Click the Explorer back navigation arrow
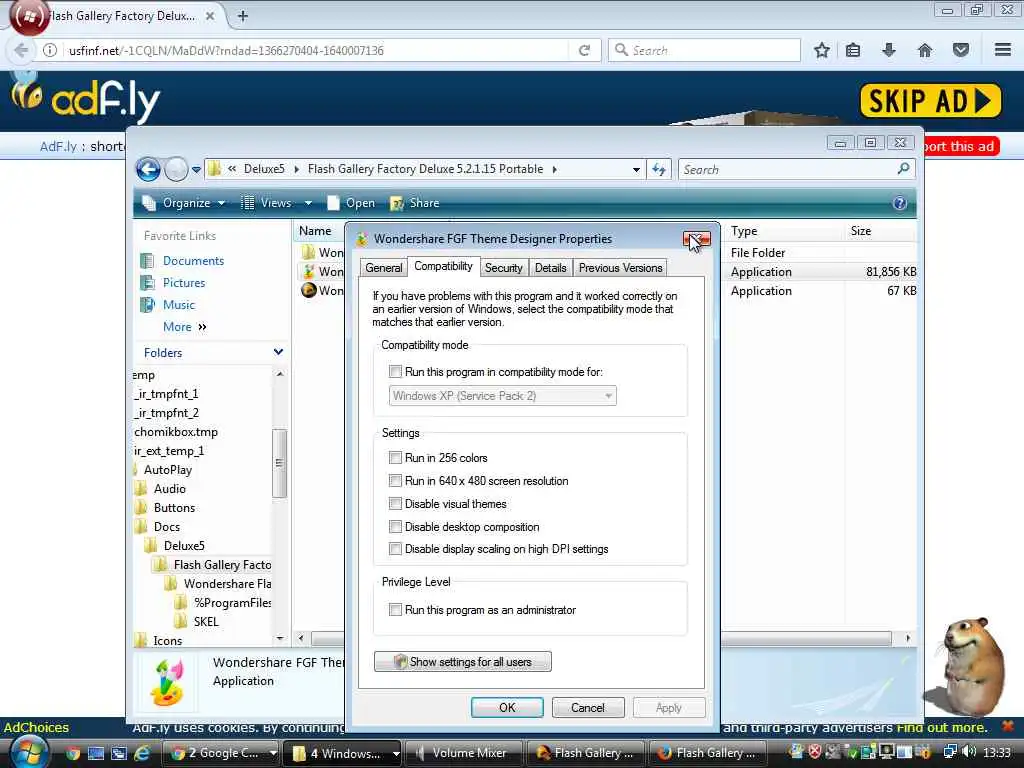The height and width of the screenshot is (768, 1024). (x=148, y=169)
